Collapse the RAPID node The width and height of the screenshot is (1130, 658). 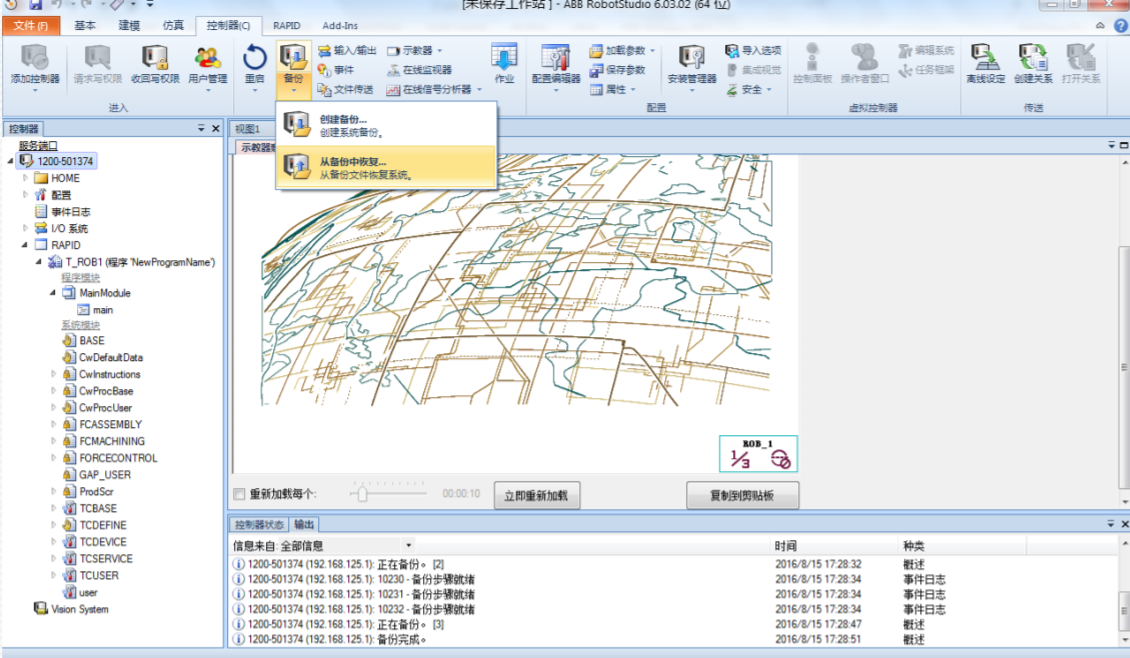click(x=25, y=245)
